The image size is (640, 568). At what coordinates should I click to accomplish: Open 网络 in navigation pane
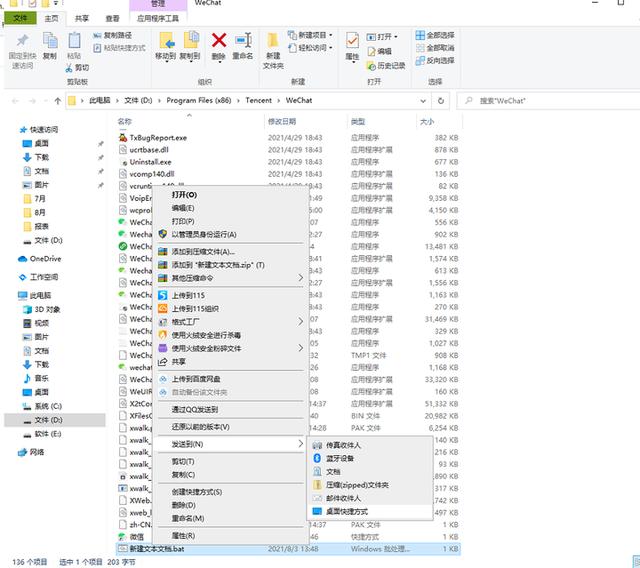pos(31,452)
